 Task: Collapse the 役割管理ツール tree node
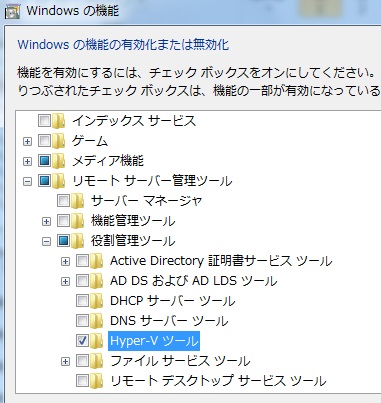click(x=46, y=242)
